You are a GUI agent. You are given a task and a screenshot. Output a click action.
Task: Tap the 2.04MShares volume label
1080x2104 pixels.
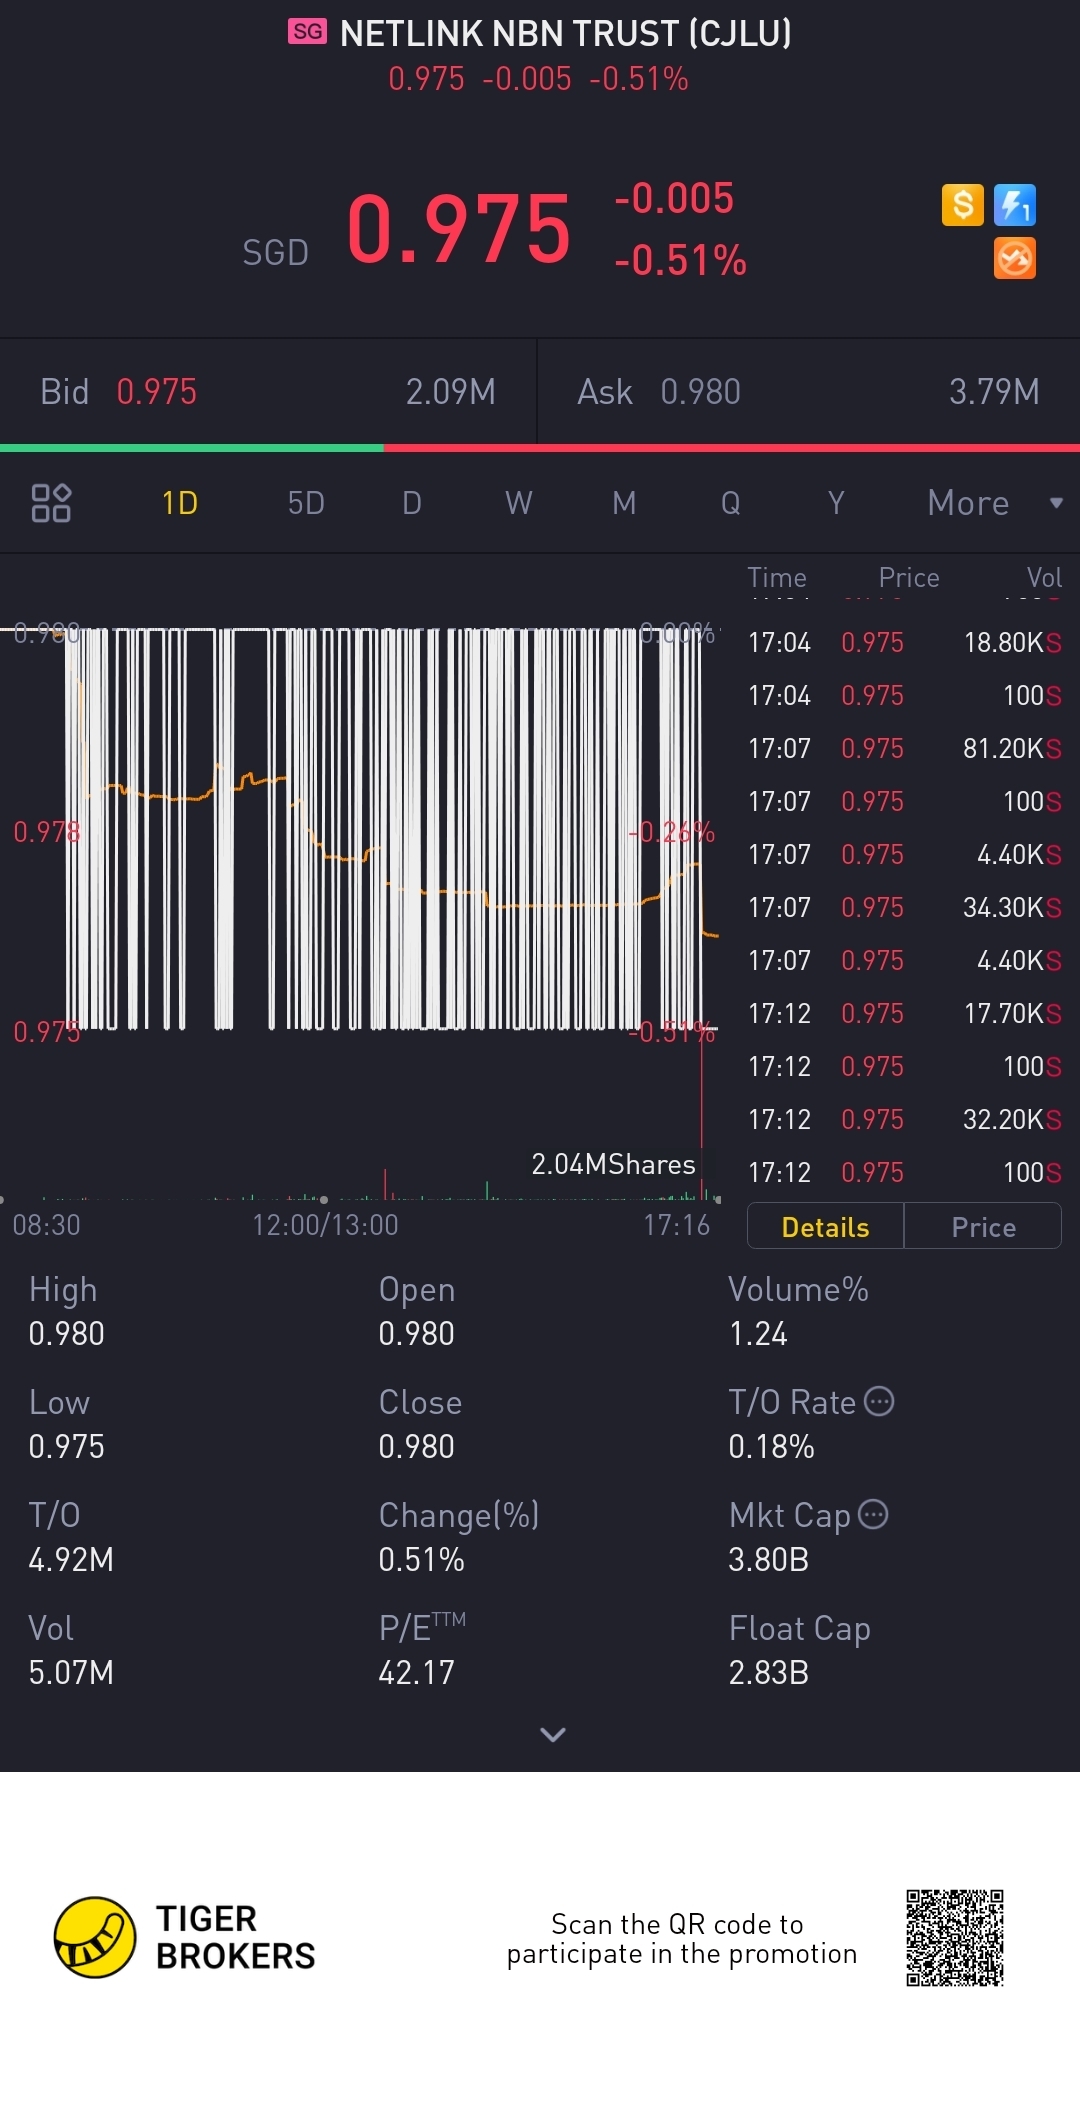click(613, 1164)
